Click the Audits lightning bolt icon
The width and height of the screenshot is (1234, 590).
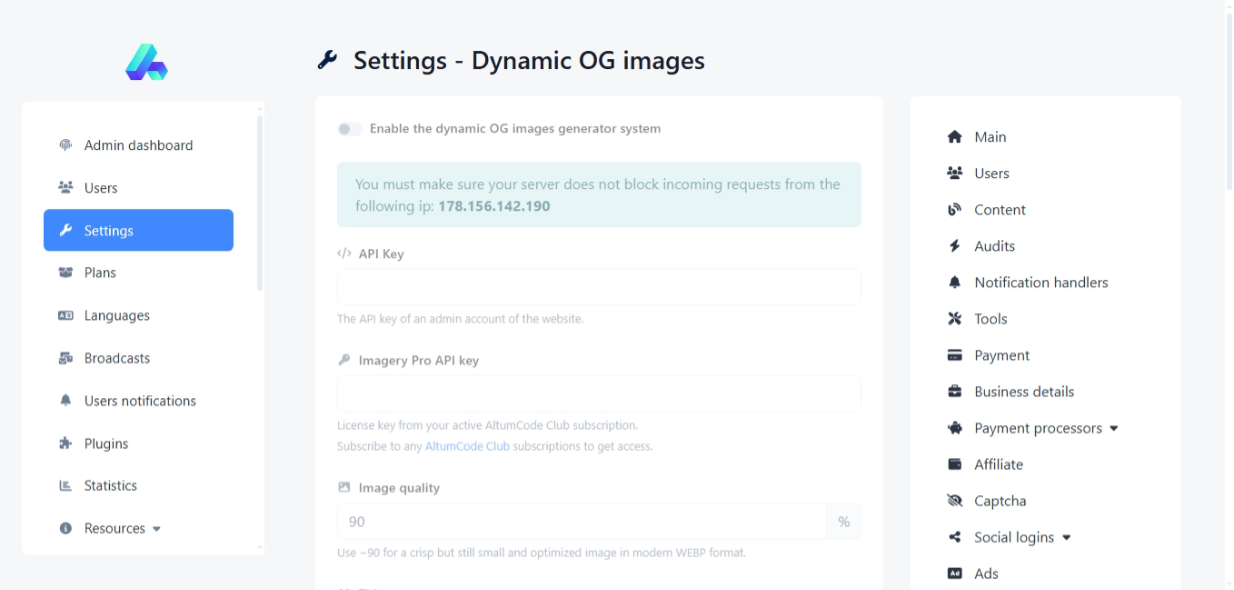954,246
